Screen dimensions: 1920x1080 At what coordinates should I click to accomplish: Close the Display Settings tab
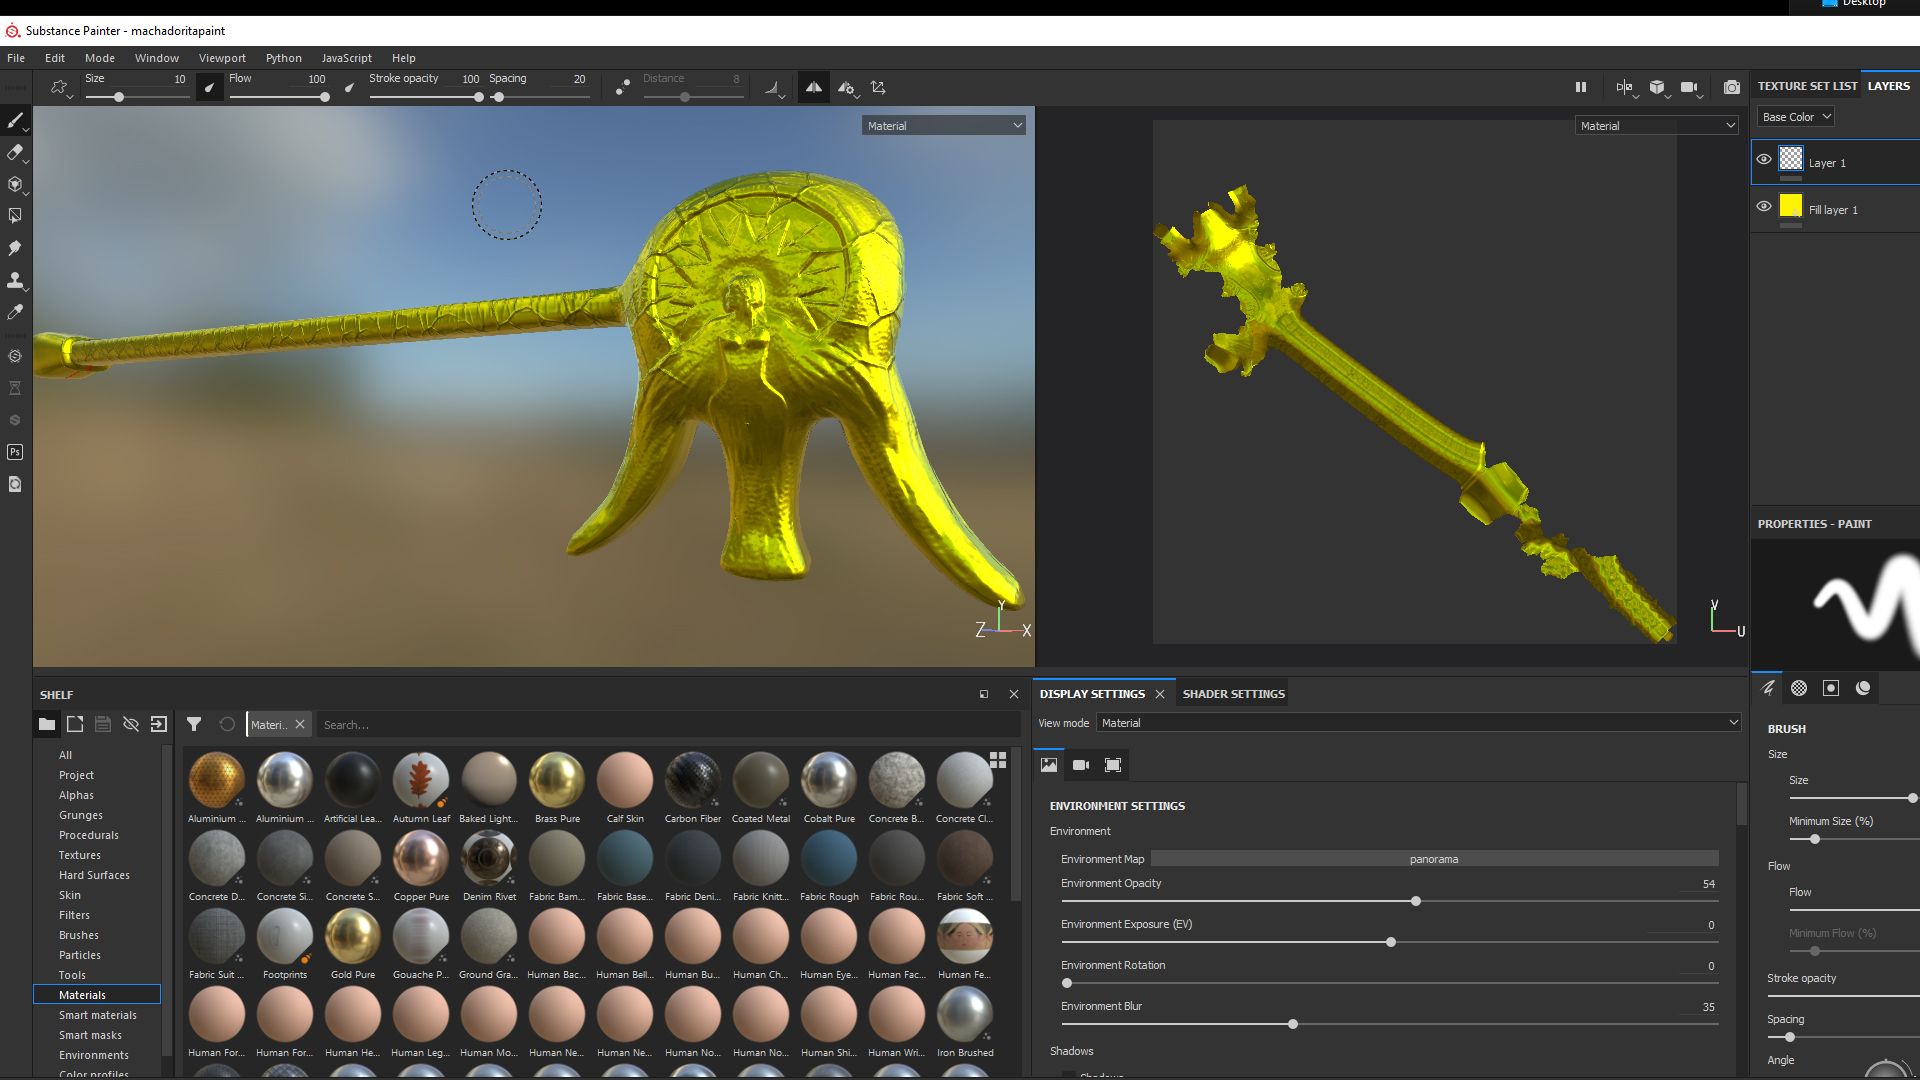(1160, 694)
